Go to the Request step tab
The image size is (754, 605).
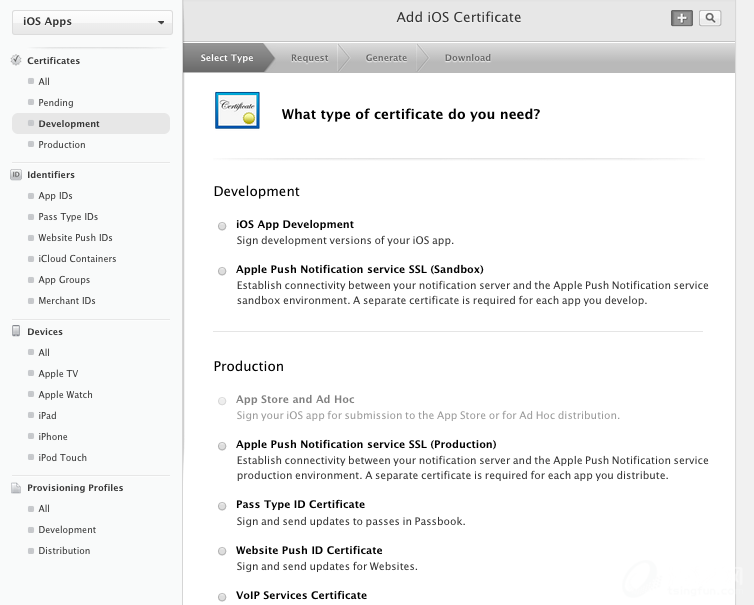pos(309,58)
